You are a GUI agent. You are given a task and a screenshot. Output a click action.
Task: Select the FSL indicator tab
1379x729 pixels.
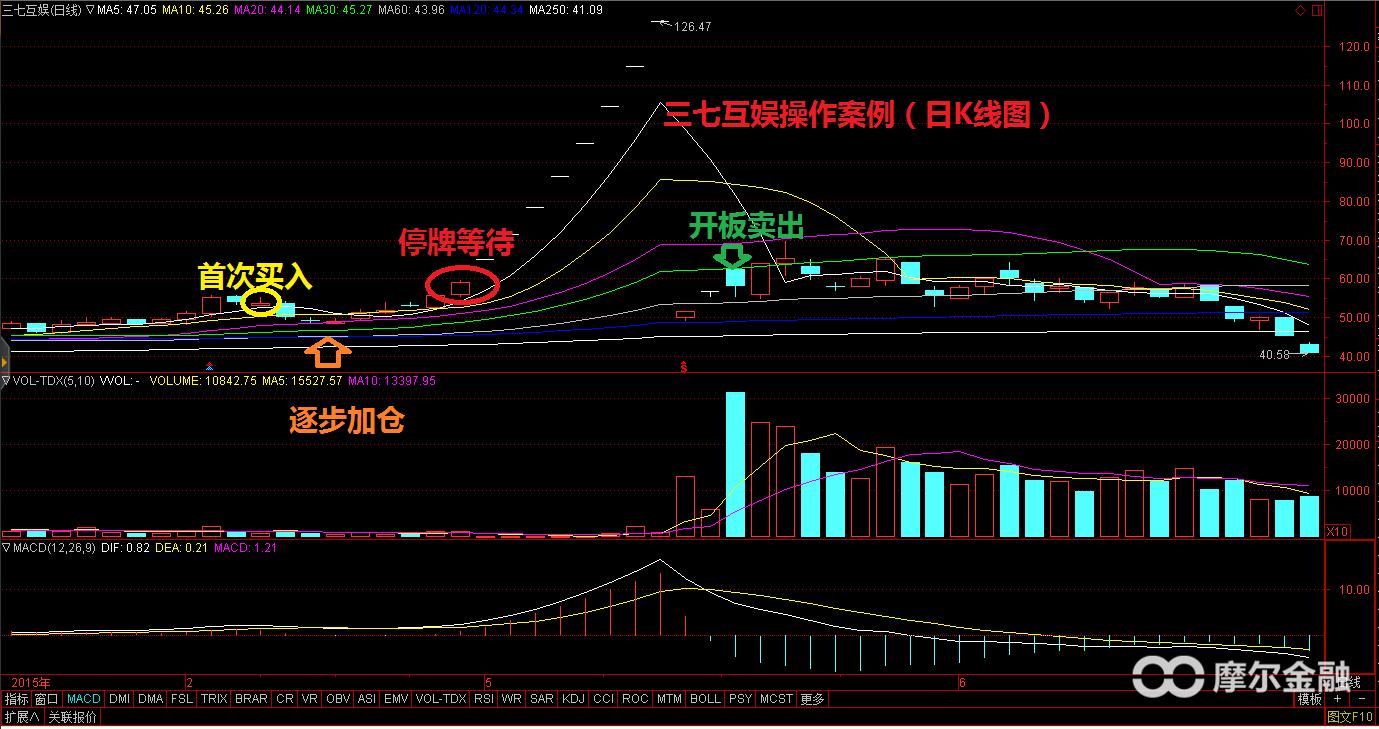[182, 699]
